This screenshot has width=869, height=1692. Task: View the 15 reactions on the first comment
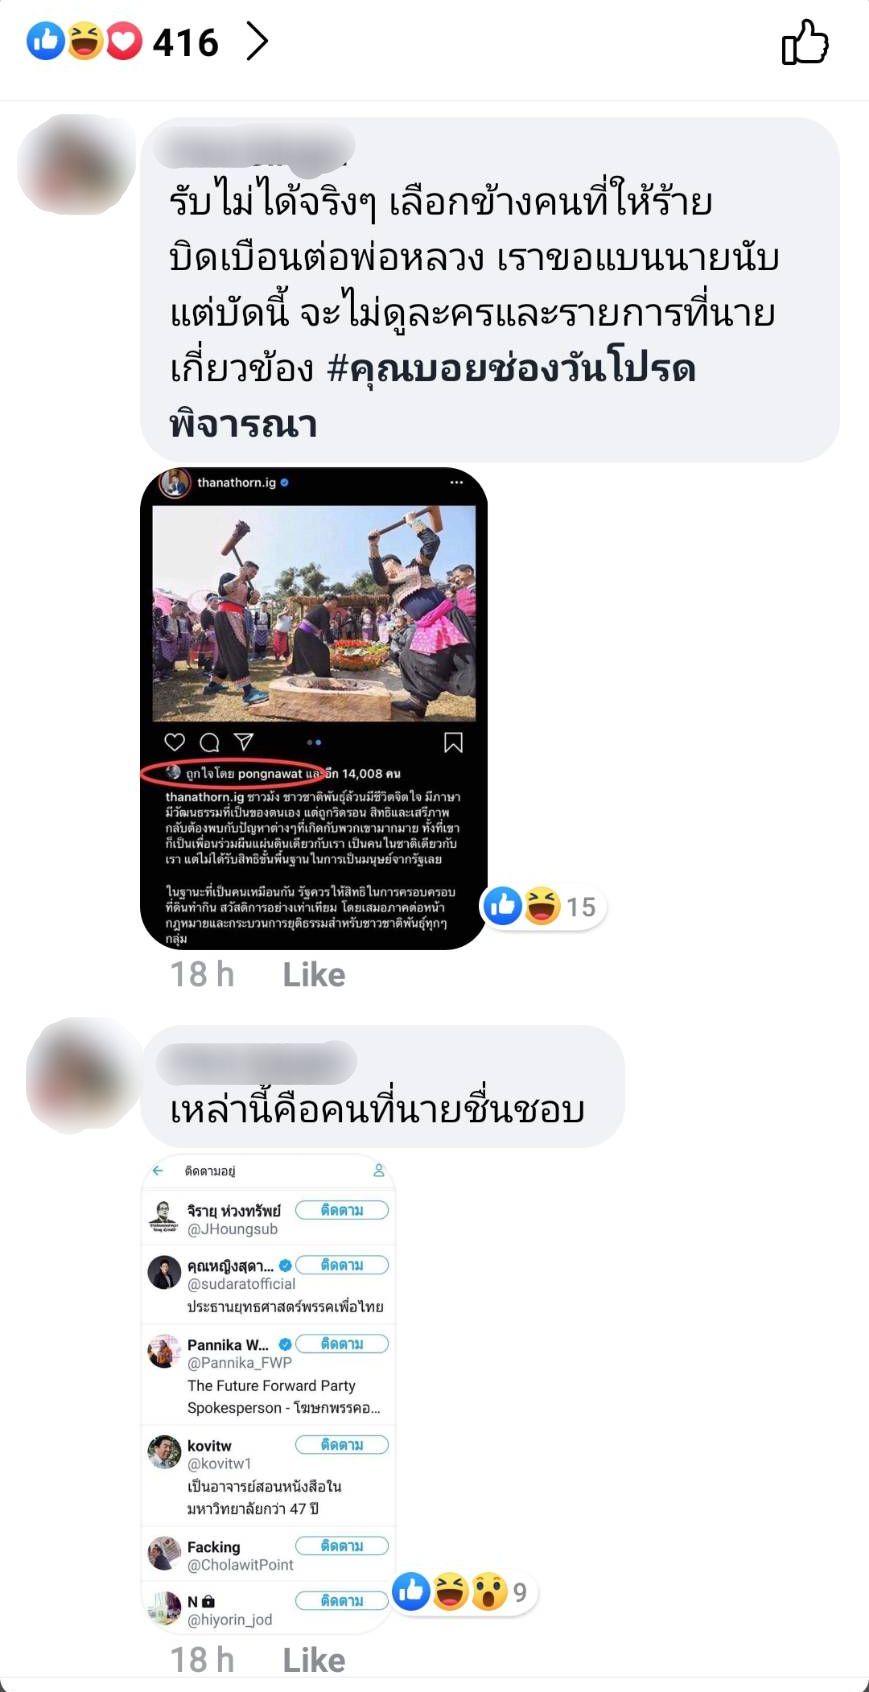click(x=543, y=907)
